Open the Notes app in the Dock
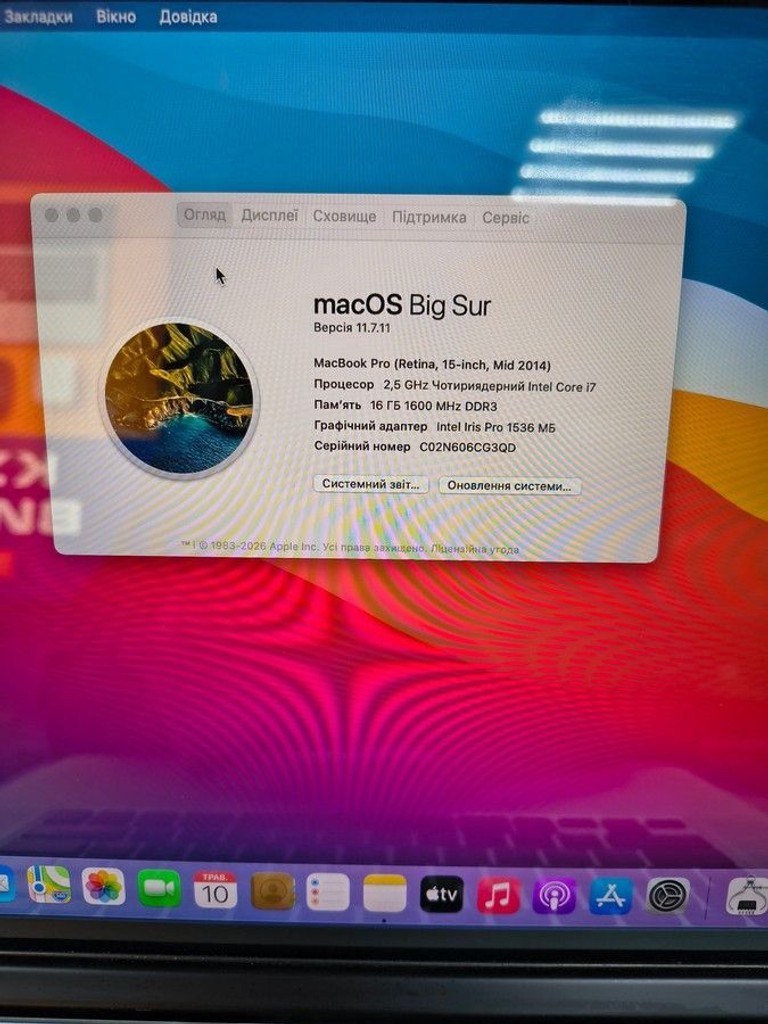This screenshot has width=768, height=1024. pyautogui.click(x=385, y=893)
